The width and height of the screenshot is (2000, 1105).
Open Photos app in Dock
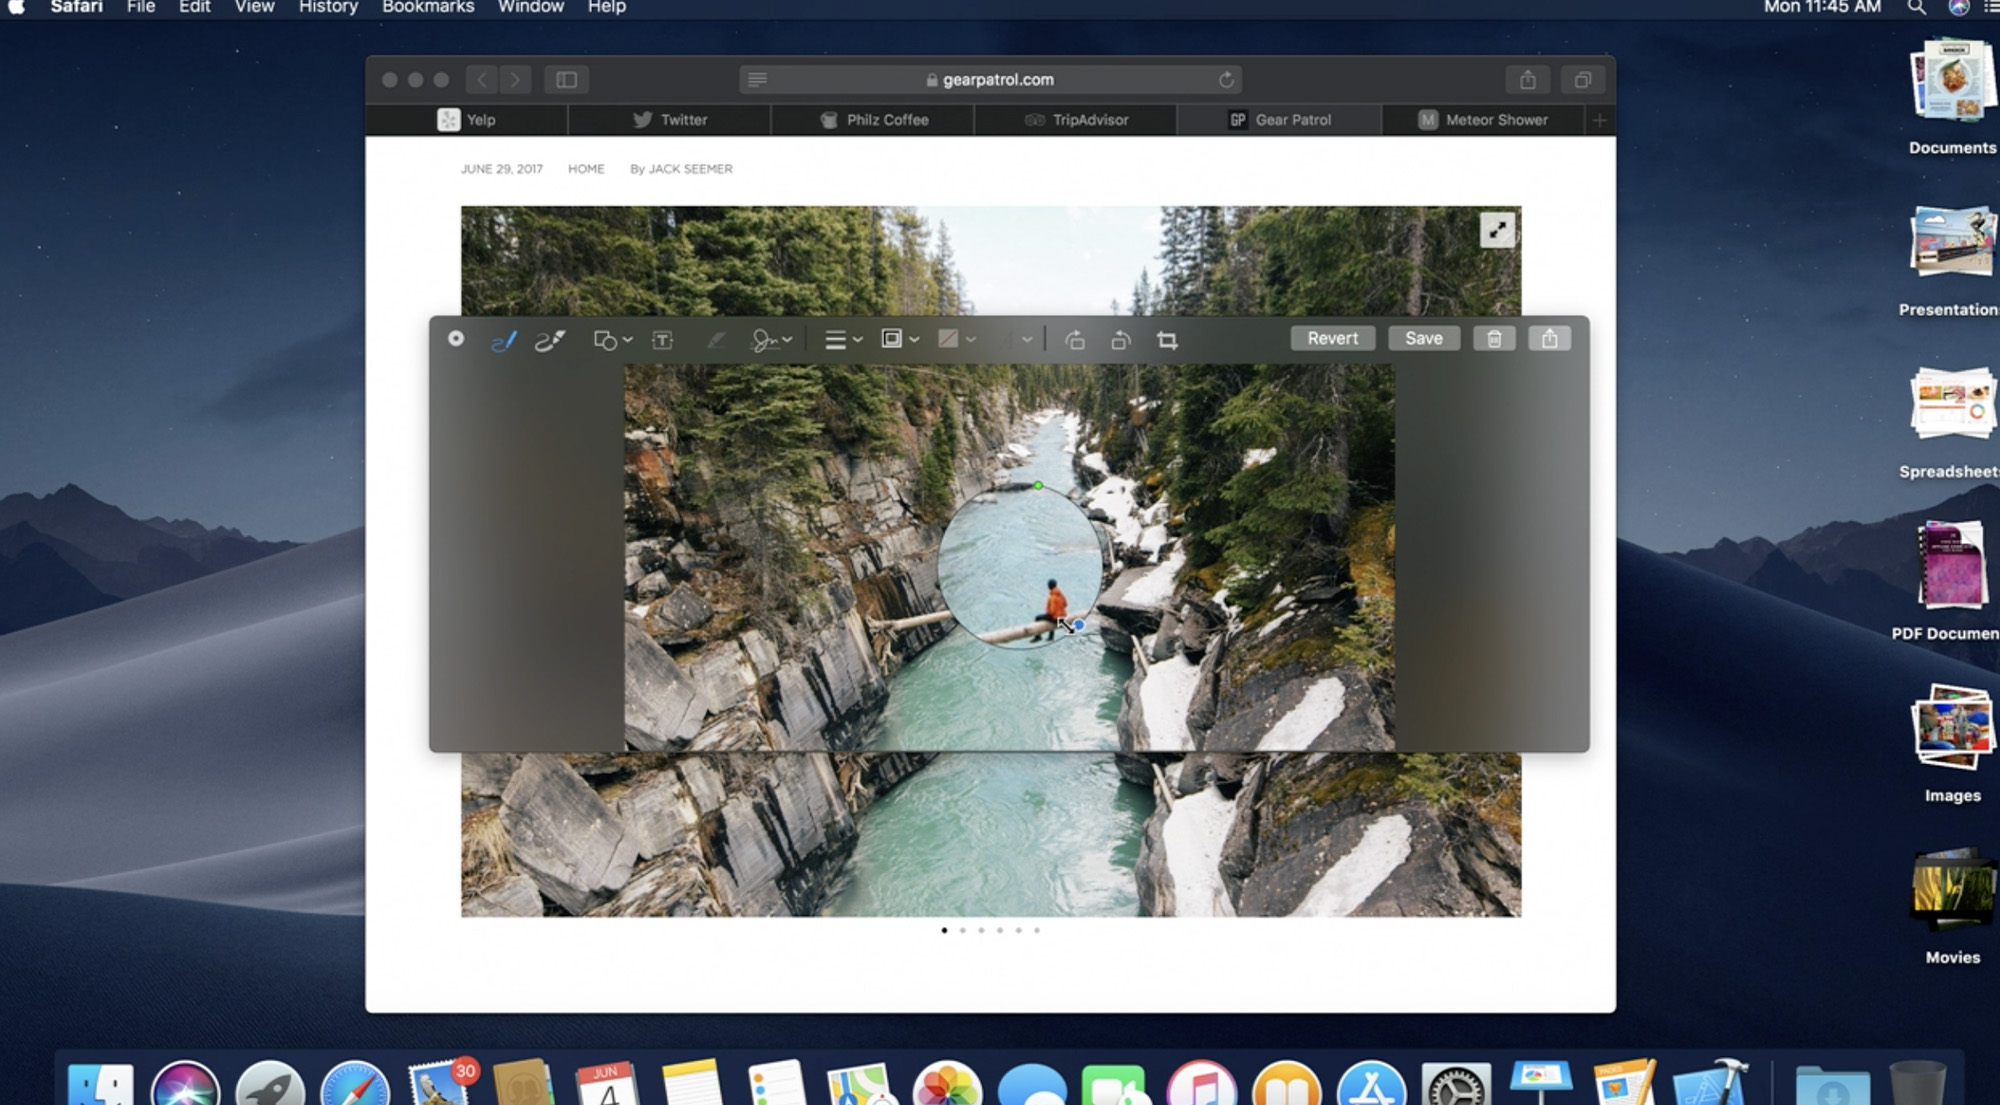(947, 1084)
